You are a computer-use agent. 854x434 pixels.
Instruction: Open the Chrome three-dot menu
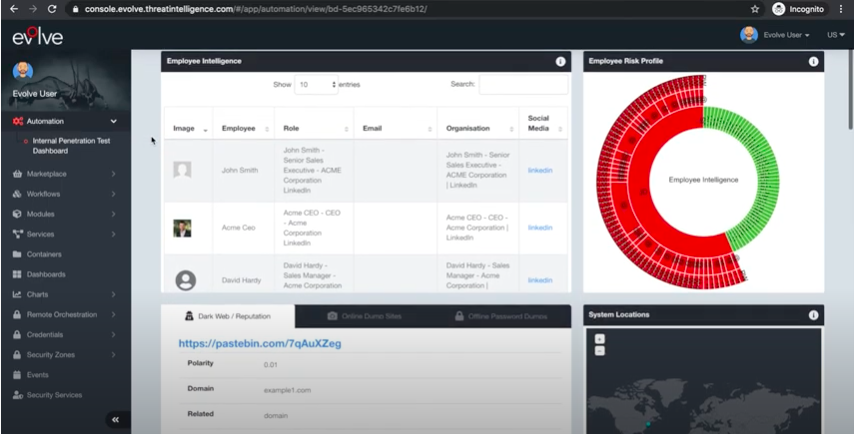[x=841, y=9]
